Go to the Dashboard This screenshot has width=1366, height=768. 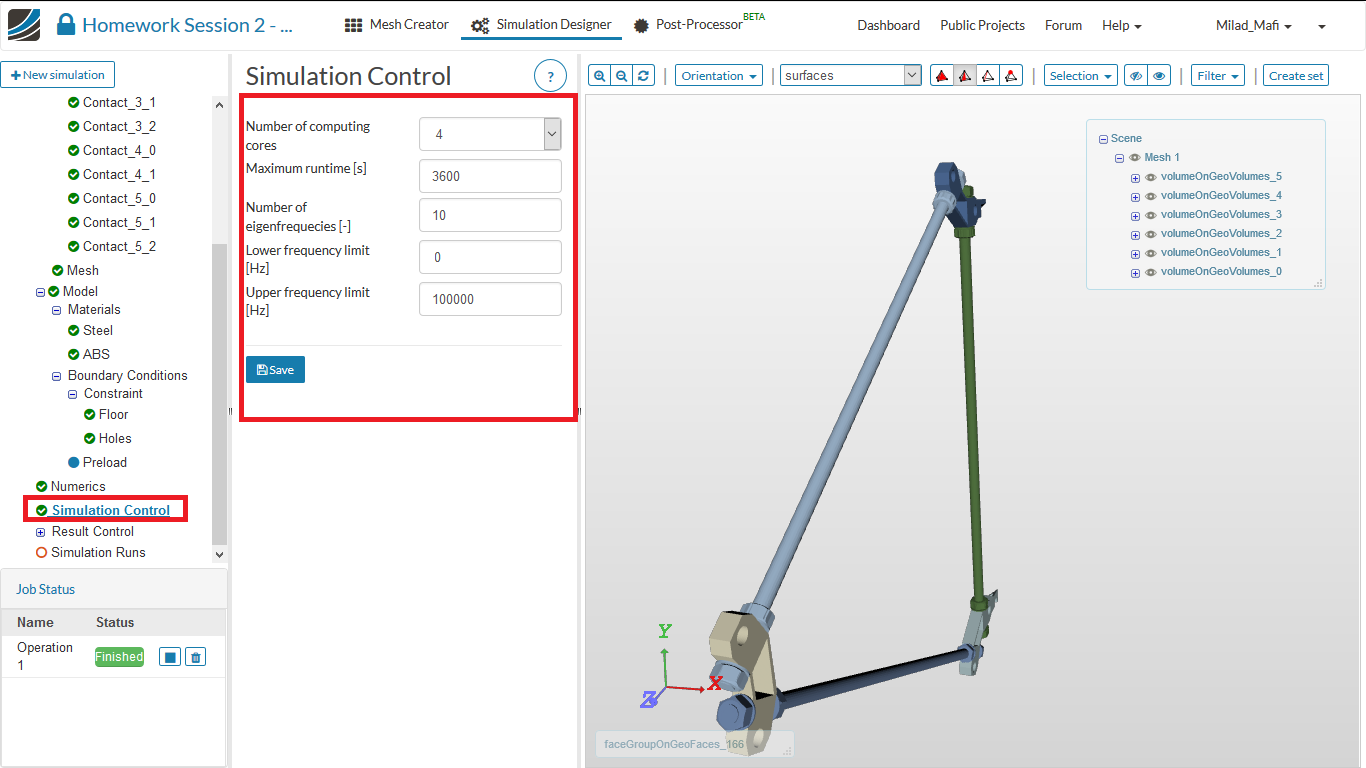pos(888,25)
